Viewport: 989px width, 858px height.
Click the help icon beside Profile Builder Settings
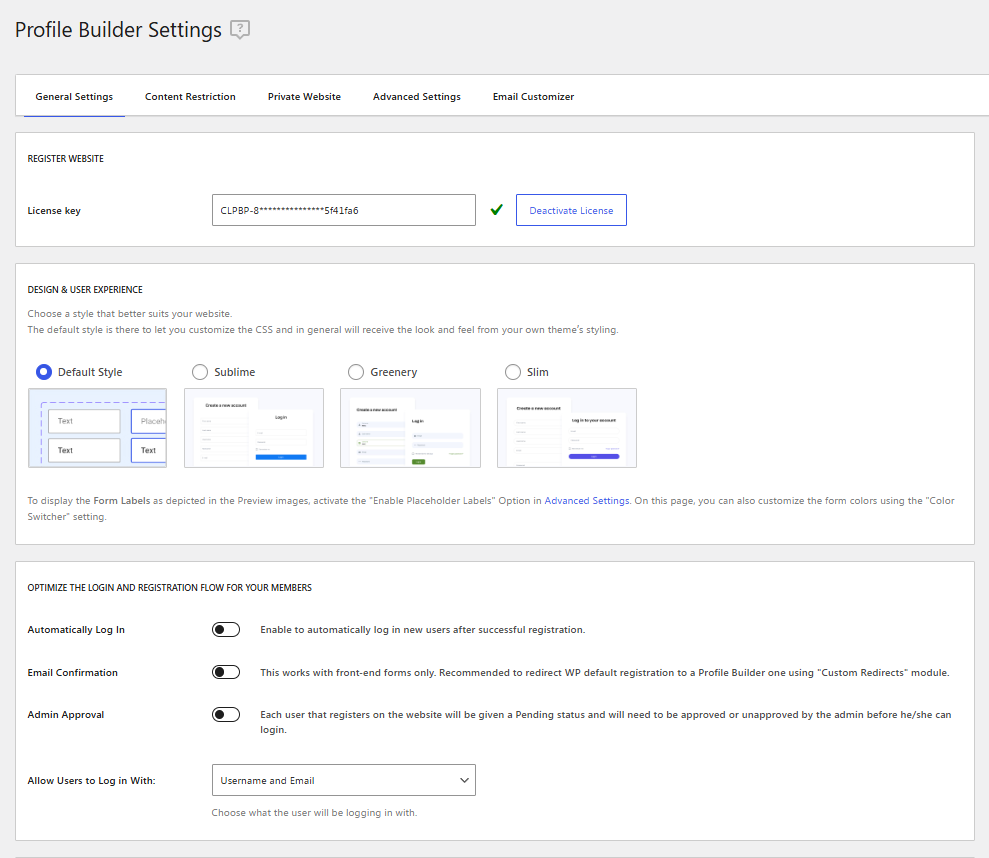coord(240,30)
